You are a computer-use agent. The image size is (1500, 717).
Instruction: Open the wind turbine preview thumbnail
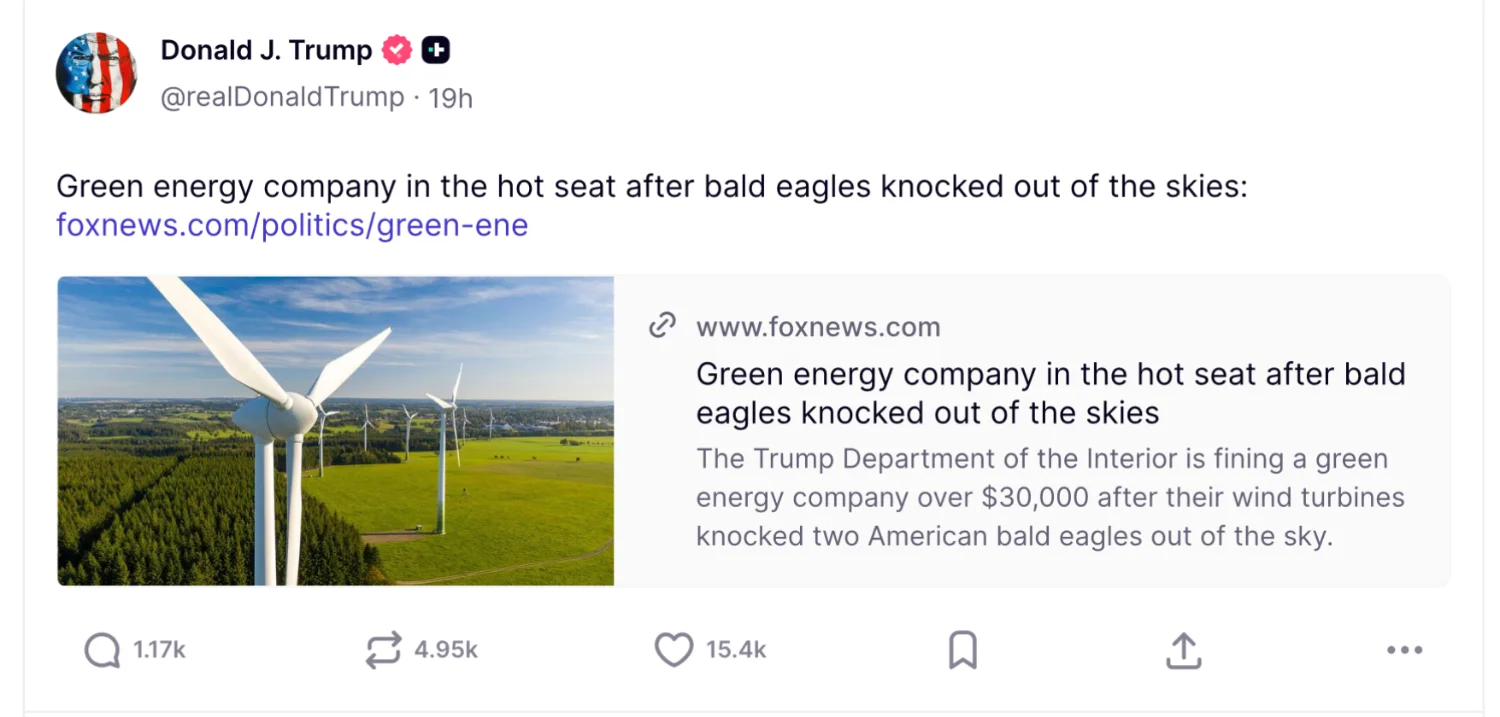[336, 431]
